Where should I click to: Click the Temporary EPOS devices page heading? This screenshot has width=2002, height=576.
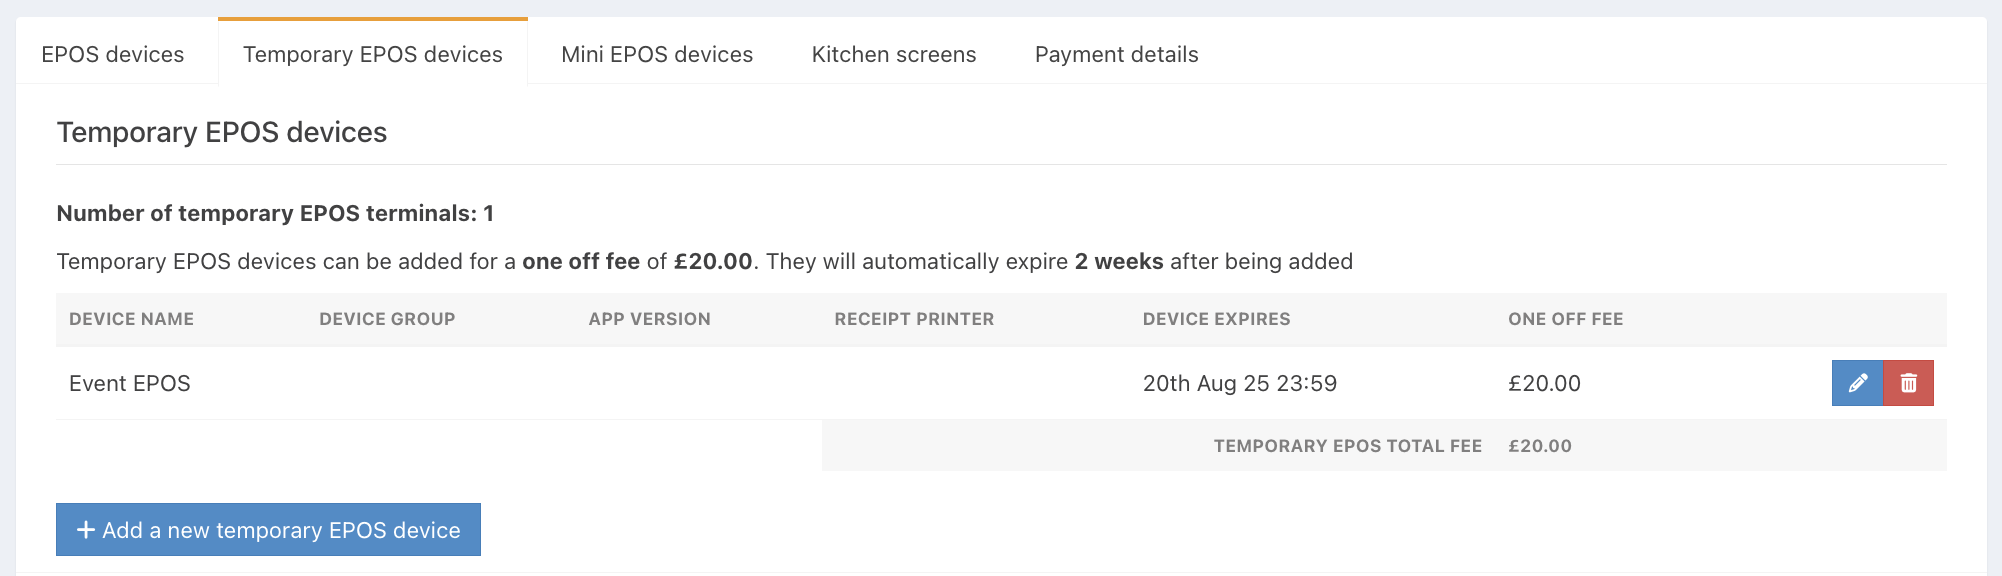point(222,132)
